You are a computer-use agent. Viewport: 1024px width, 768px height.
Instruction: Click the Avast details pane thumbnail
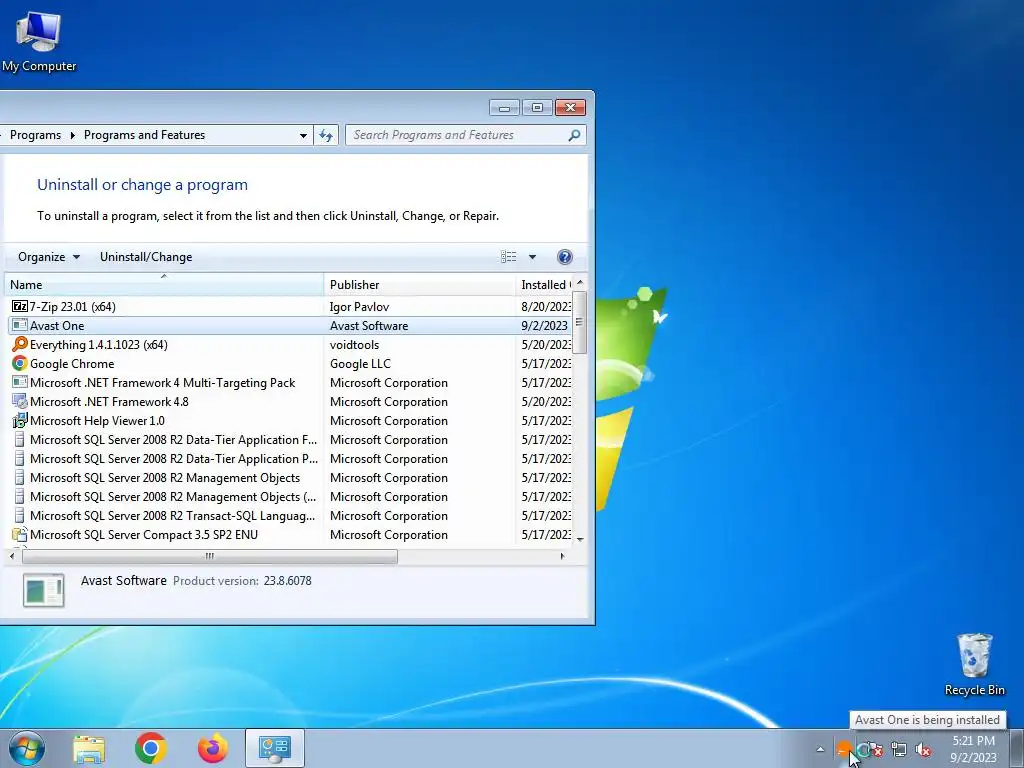44,590
